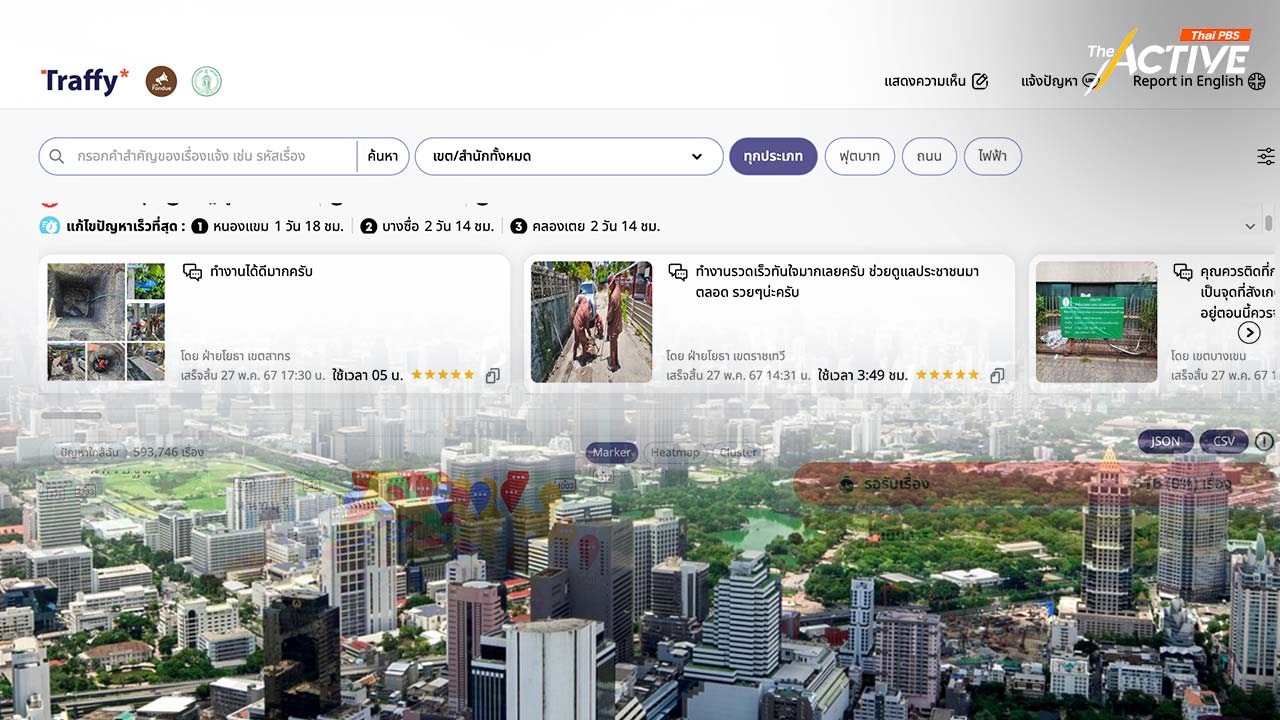Click the copy icon on the second feedback card

point(997,376)
